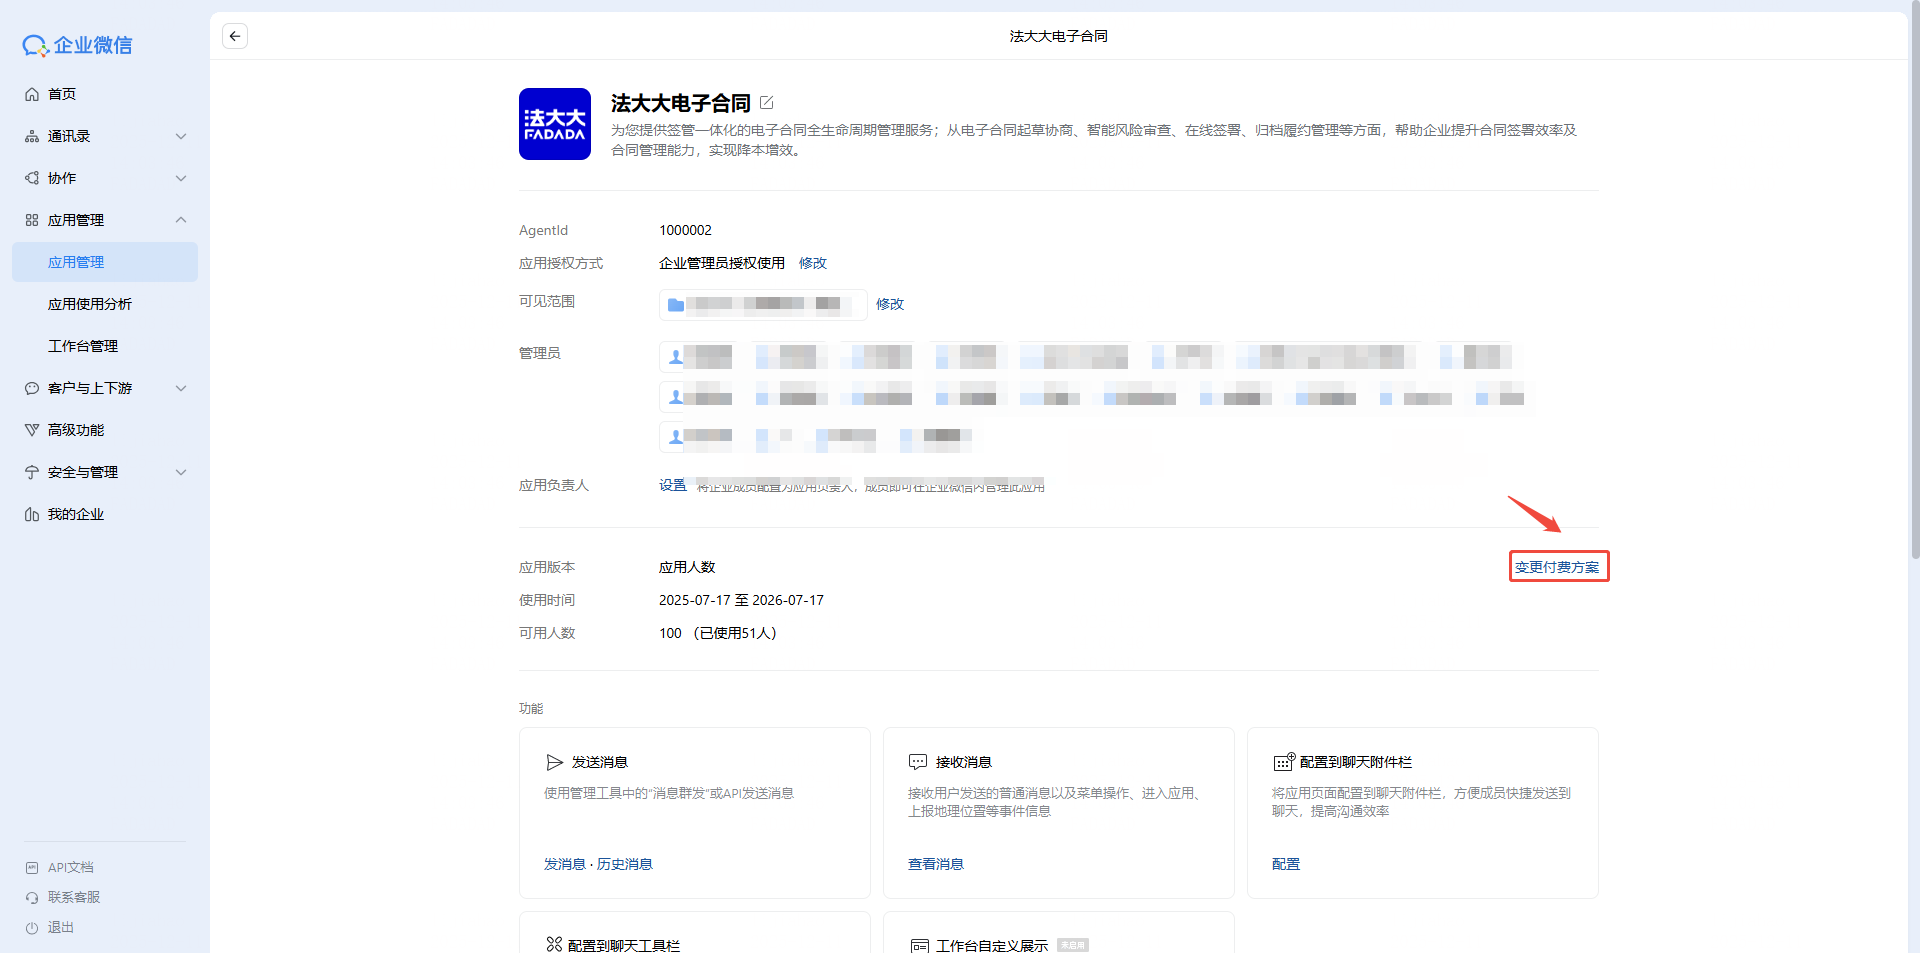Click the 配置到聊天工具栏 icon
This screenshot has height=953, width=1920.
(x=554, y=944)
